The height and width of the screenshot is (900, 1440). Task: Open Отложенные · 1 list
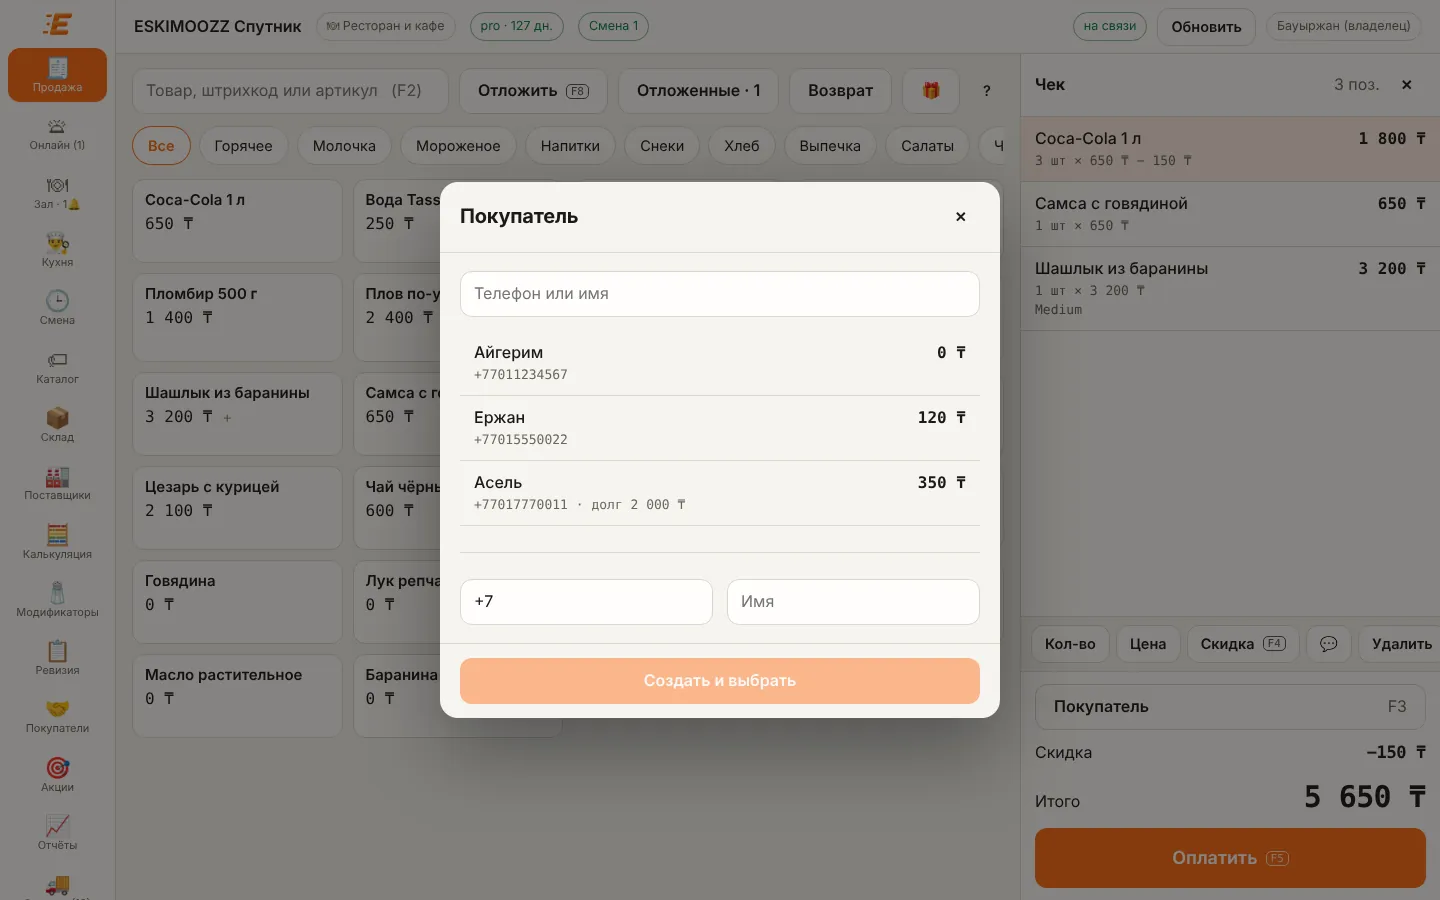pyautogui.click(x=699, y=91)
